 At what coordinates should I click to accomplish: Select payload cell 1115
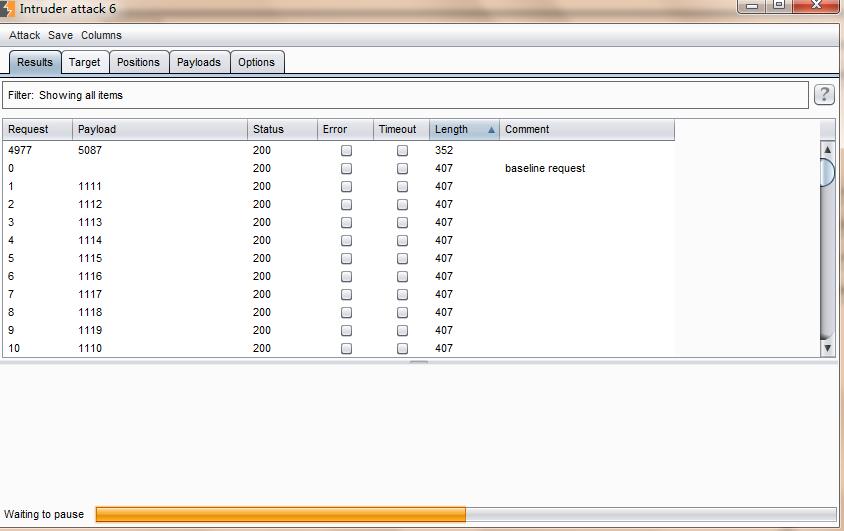tap(90, 258)
